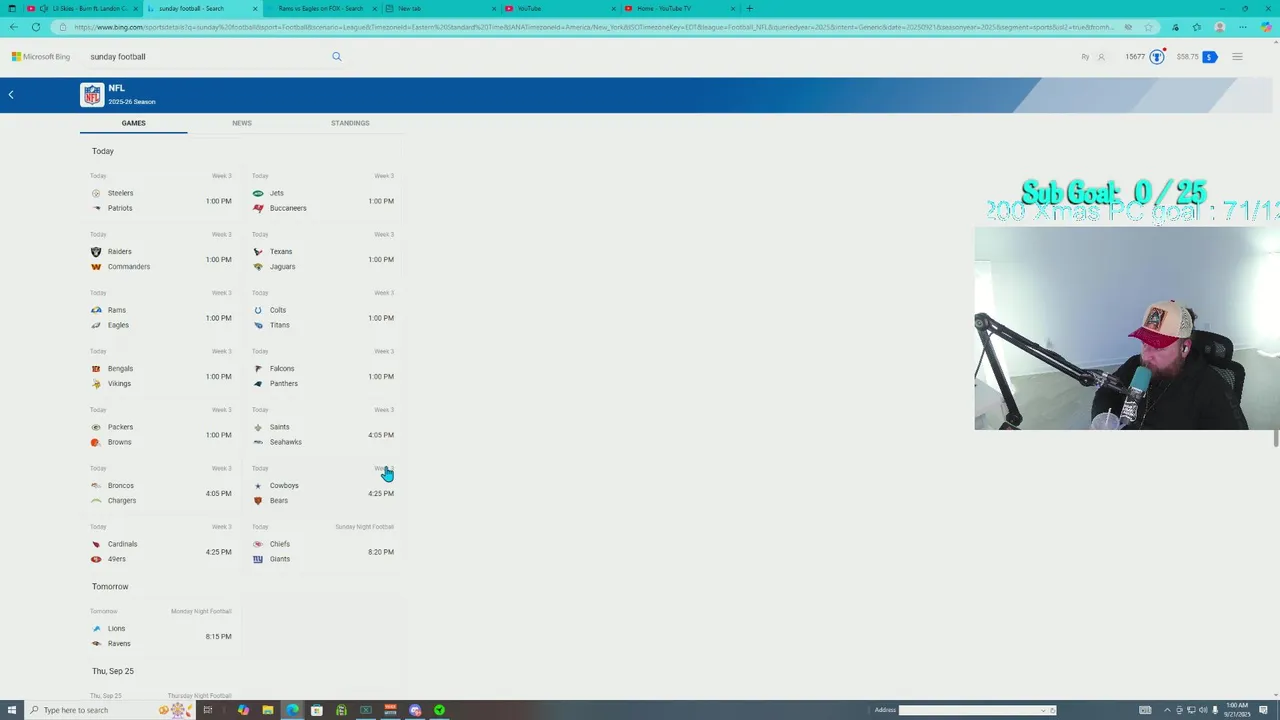The image size is (1280, 720).
Task: Go back using the NFL header arrow
Action: point(11,95)
